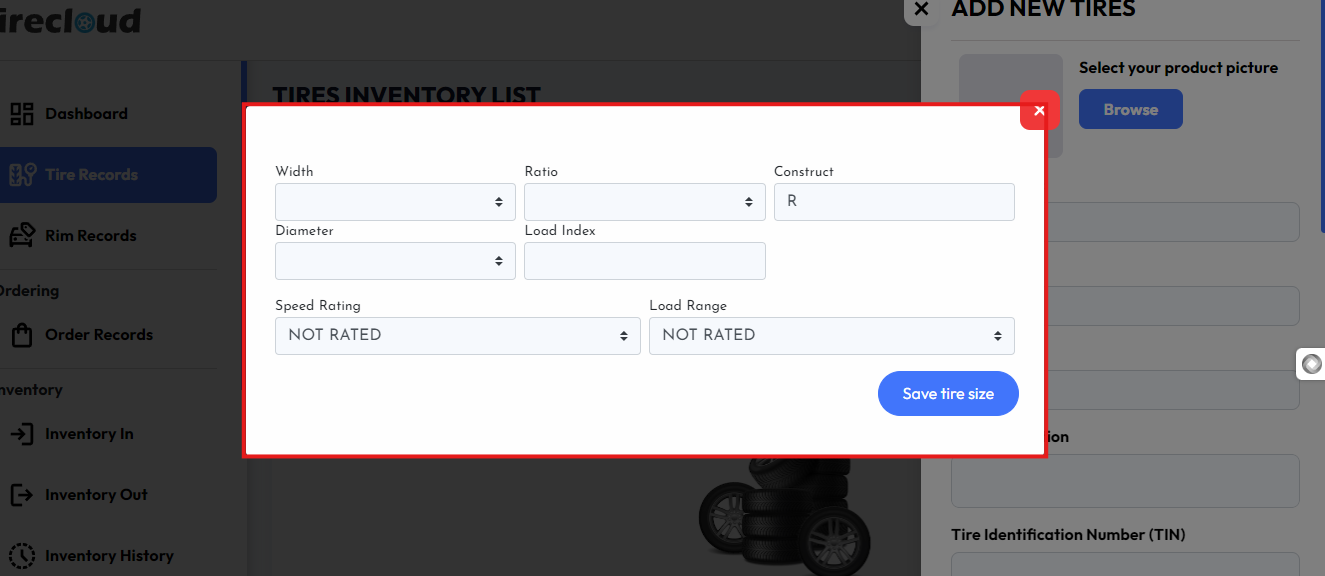The height and width of the screenshot is (576, 1325).
Task: Expand the Load Range dropdown
Action: [831, 336]
